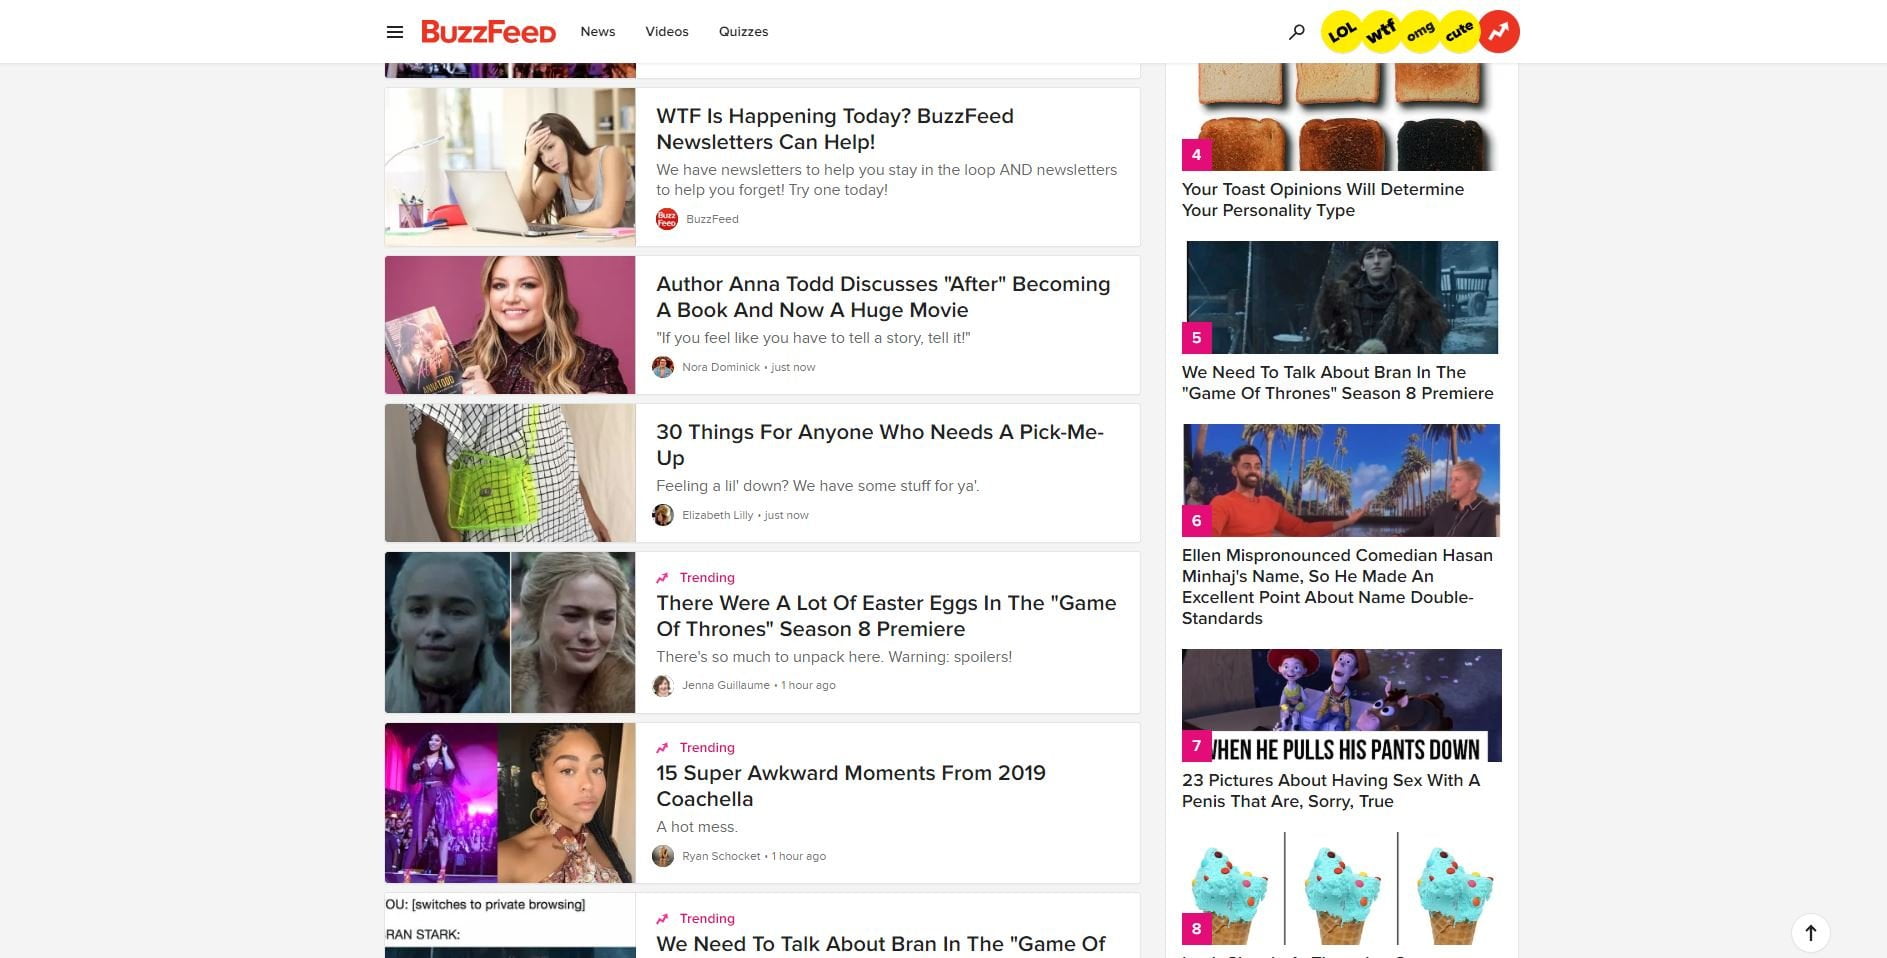Image resolution: width=1887 pixels, height=958 pixels.
Task: Open the News nav item
Action: tap(598, 32)
